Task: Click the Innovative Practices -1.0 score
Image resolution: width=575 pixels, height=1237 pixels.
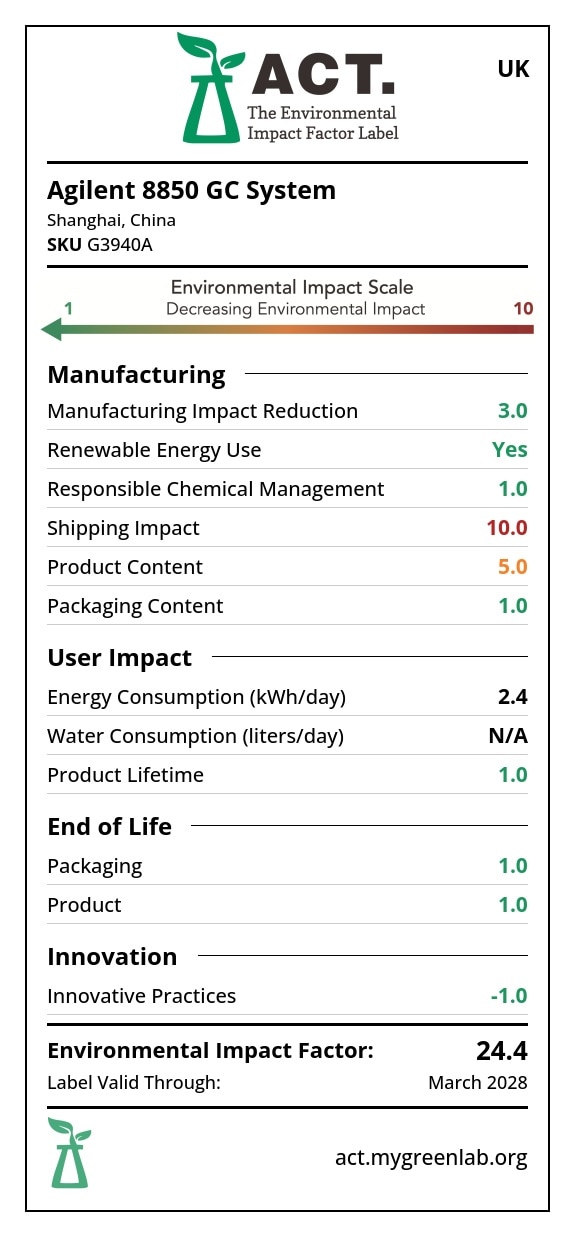Action: 509,996
